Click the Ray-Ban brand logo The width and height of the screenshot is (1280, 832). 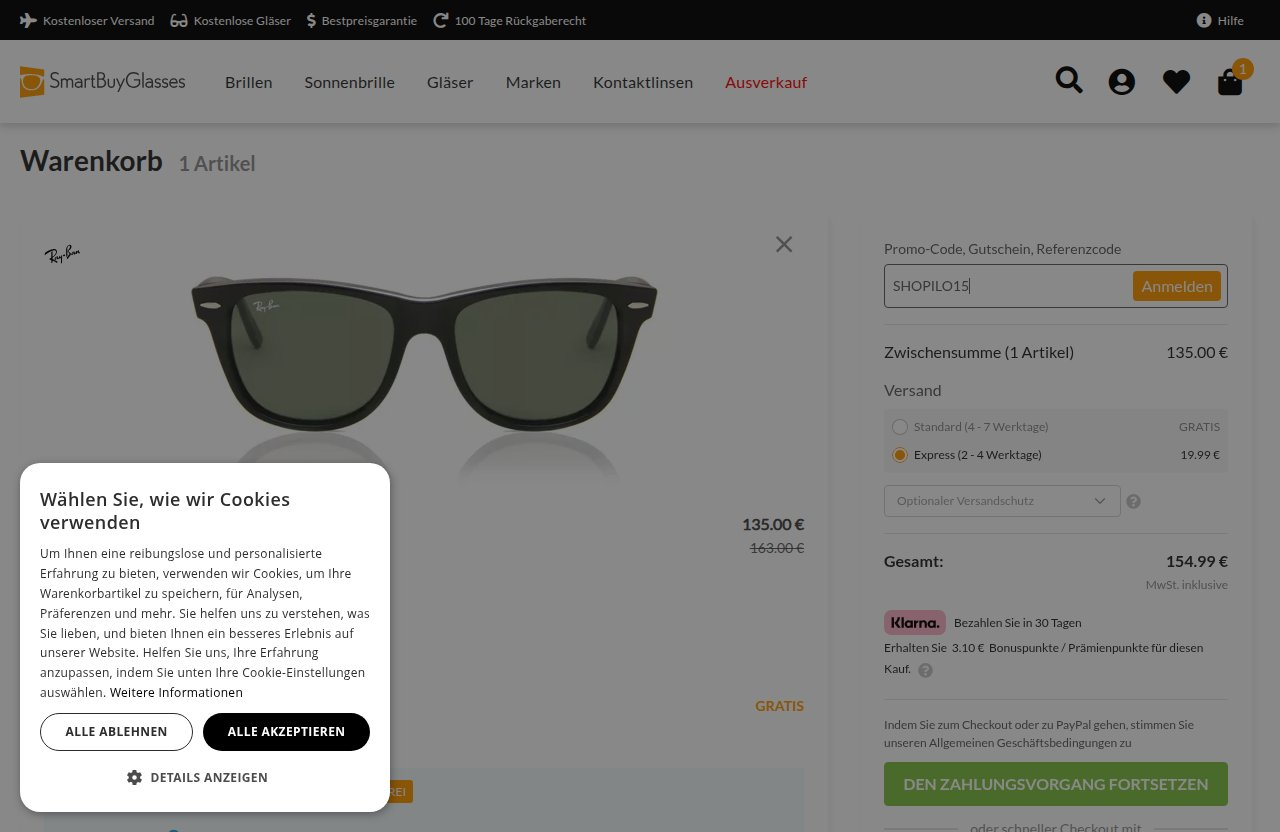pyautogui.click(x=62, y=255)
